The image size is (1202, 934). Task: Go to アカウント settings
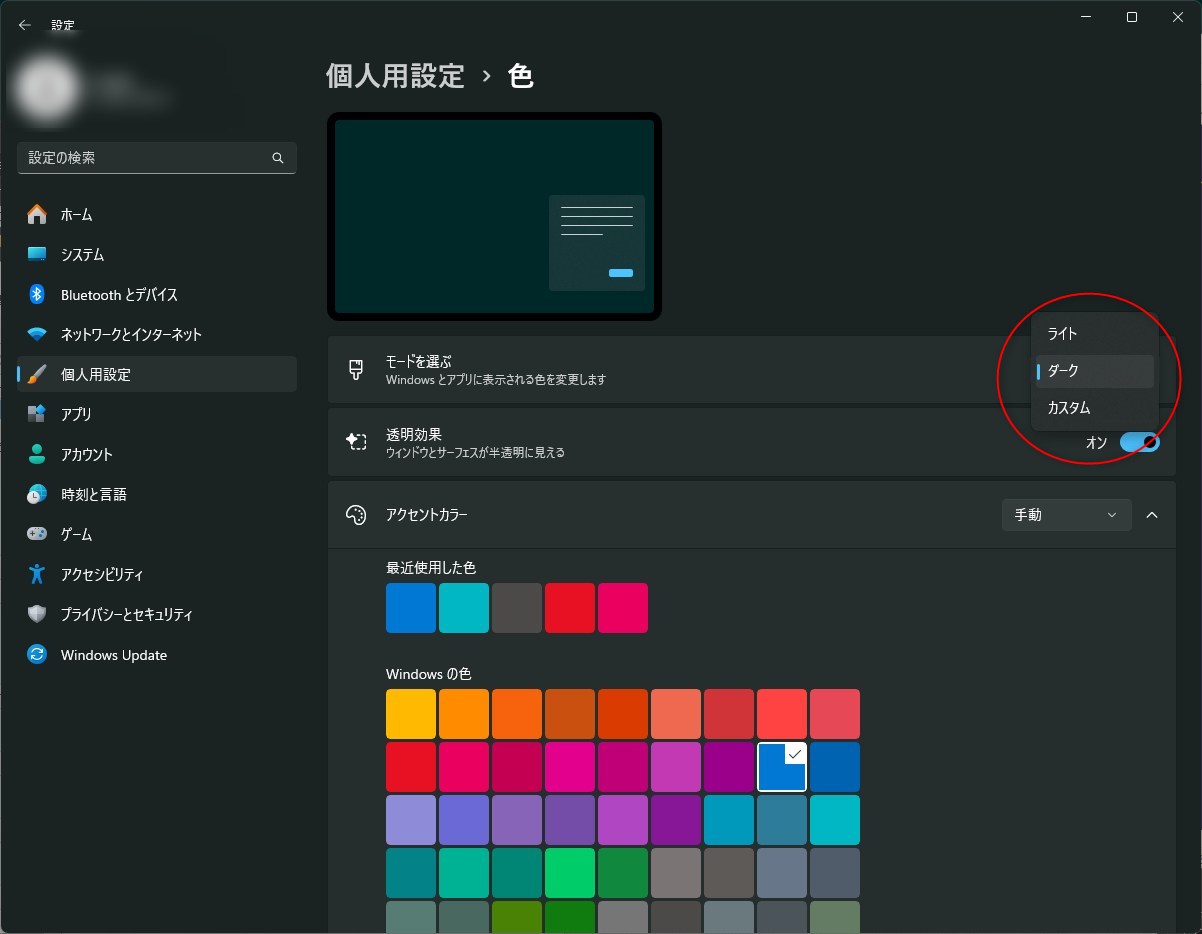pyautogui.click(x=157, y=454)
